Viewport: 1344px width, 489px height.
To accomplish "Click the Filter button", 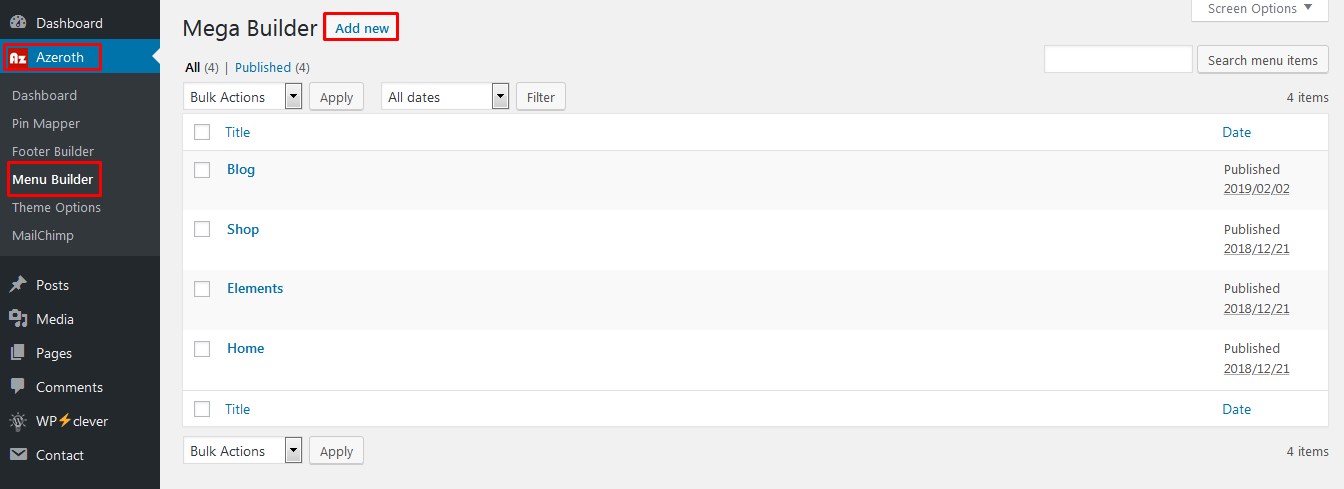I will coord(541,97).
